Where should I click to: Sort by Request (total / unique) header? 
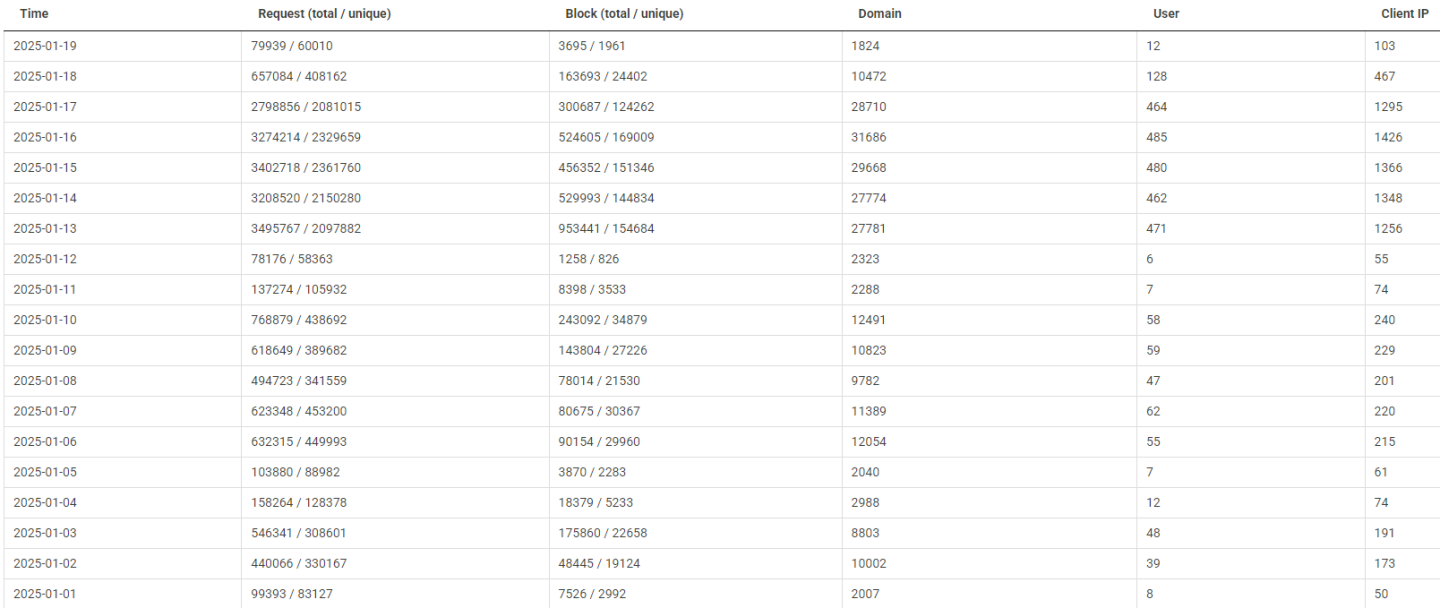click(x=324, y=14)
